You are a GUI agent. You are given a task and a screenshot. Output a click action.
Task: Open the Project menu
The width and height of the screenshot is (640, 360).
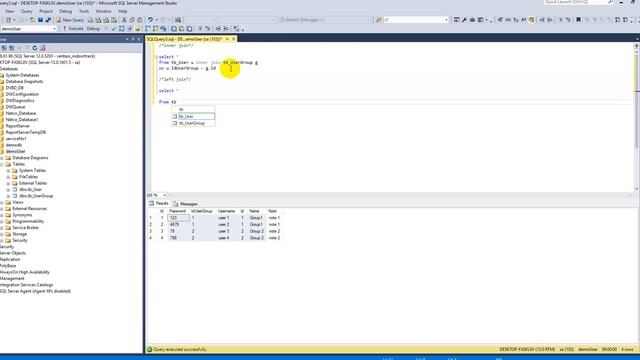[x=46, y=11]
